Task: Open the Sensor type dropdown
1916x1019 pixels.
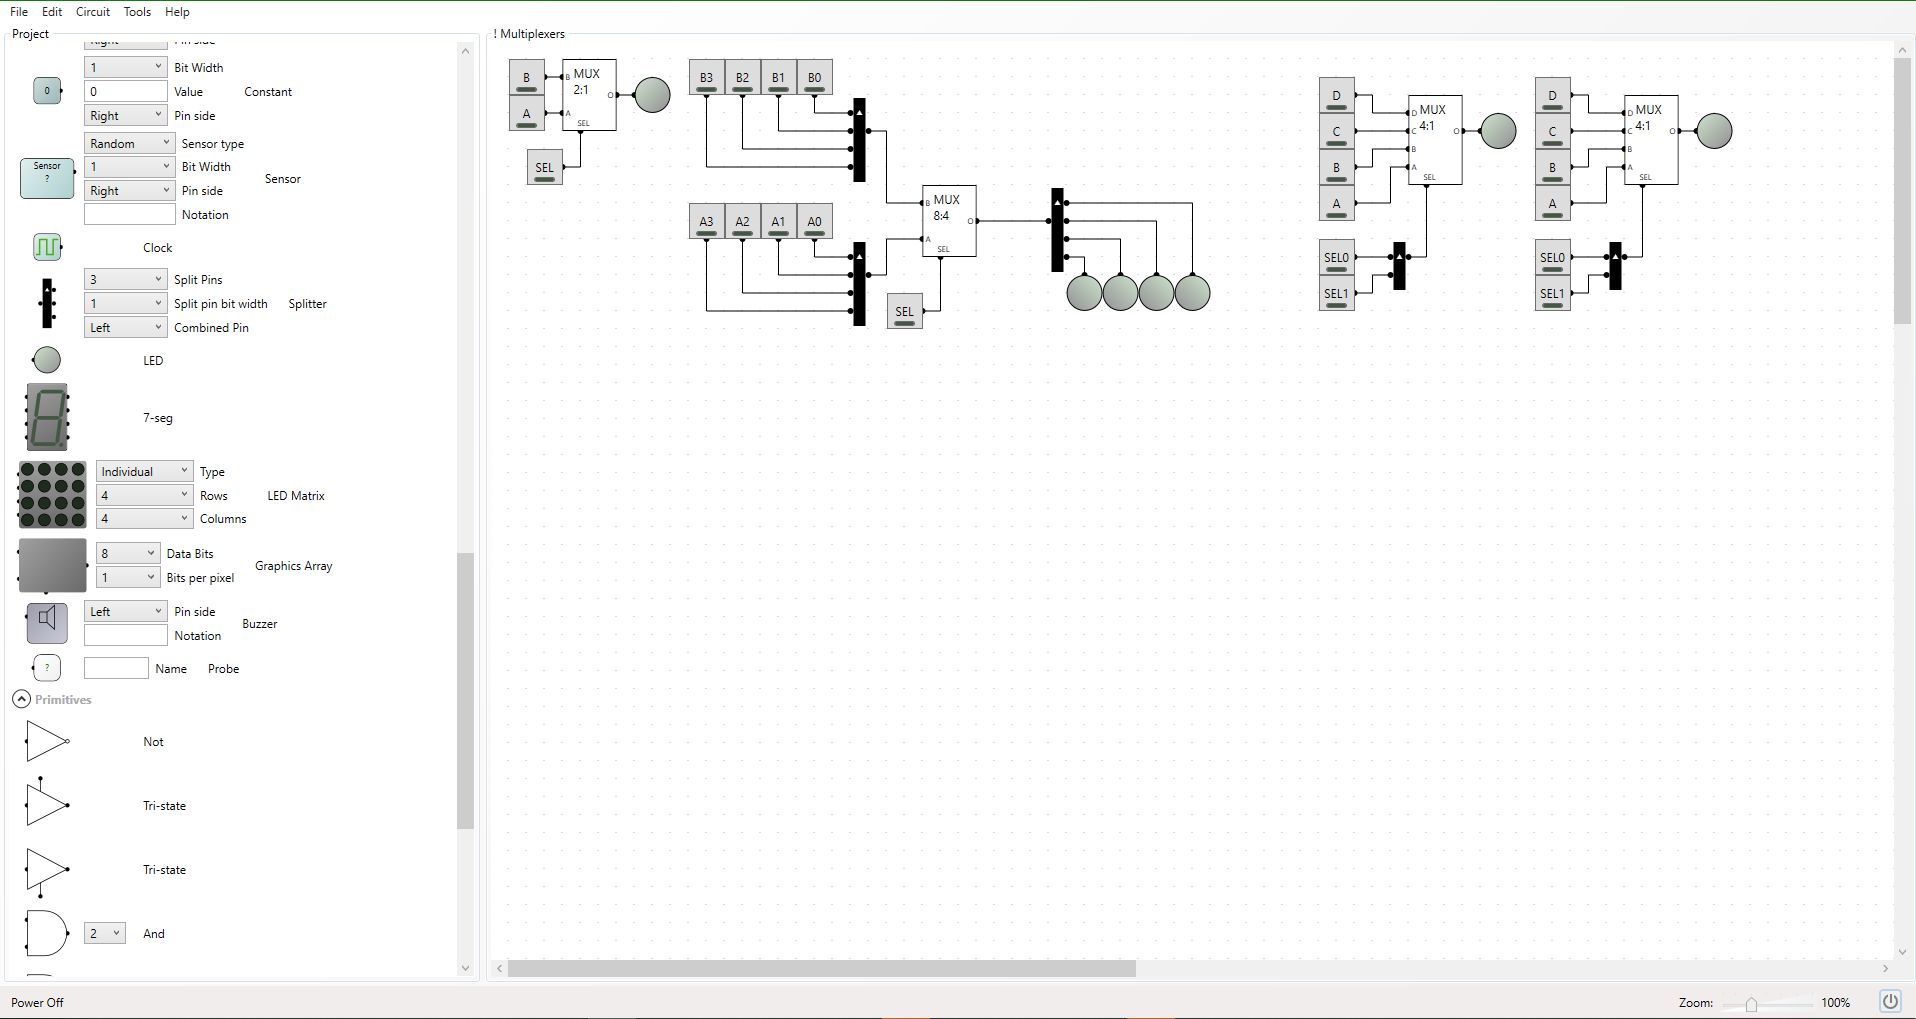Action: 128,142
